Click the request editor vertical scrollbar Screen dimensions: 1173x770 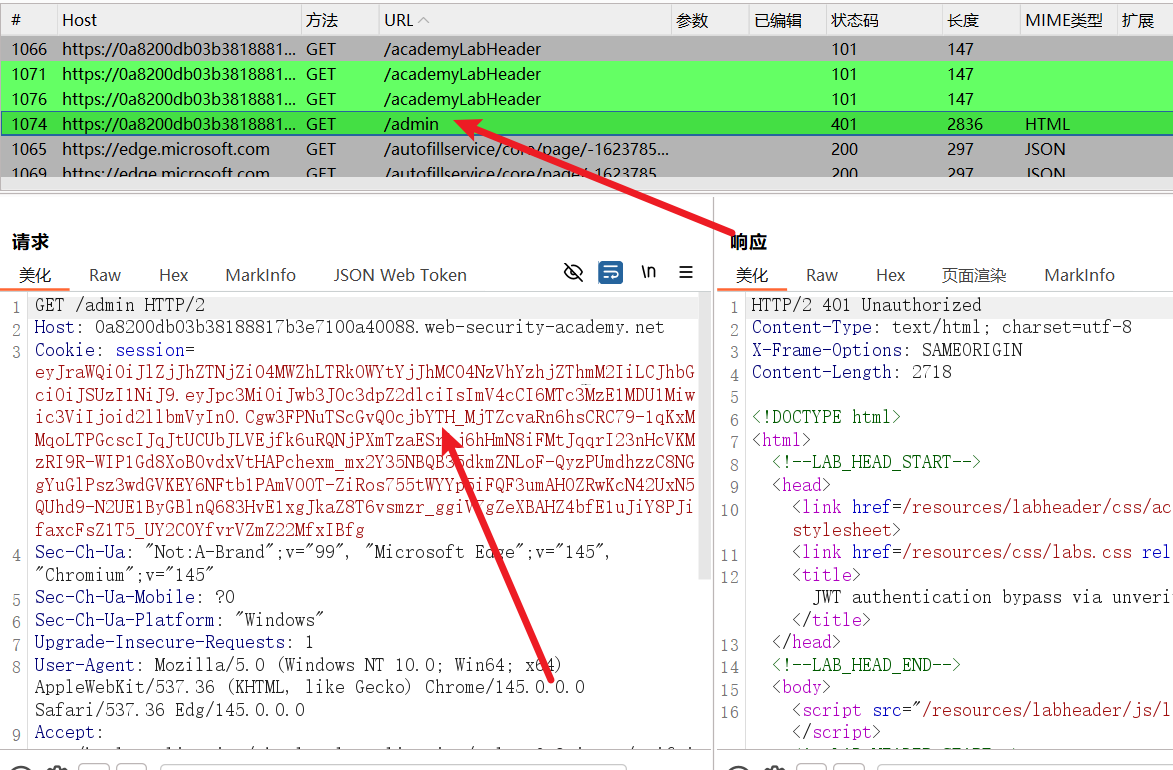coord(704,440)
